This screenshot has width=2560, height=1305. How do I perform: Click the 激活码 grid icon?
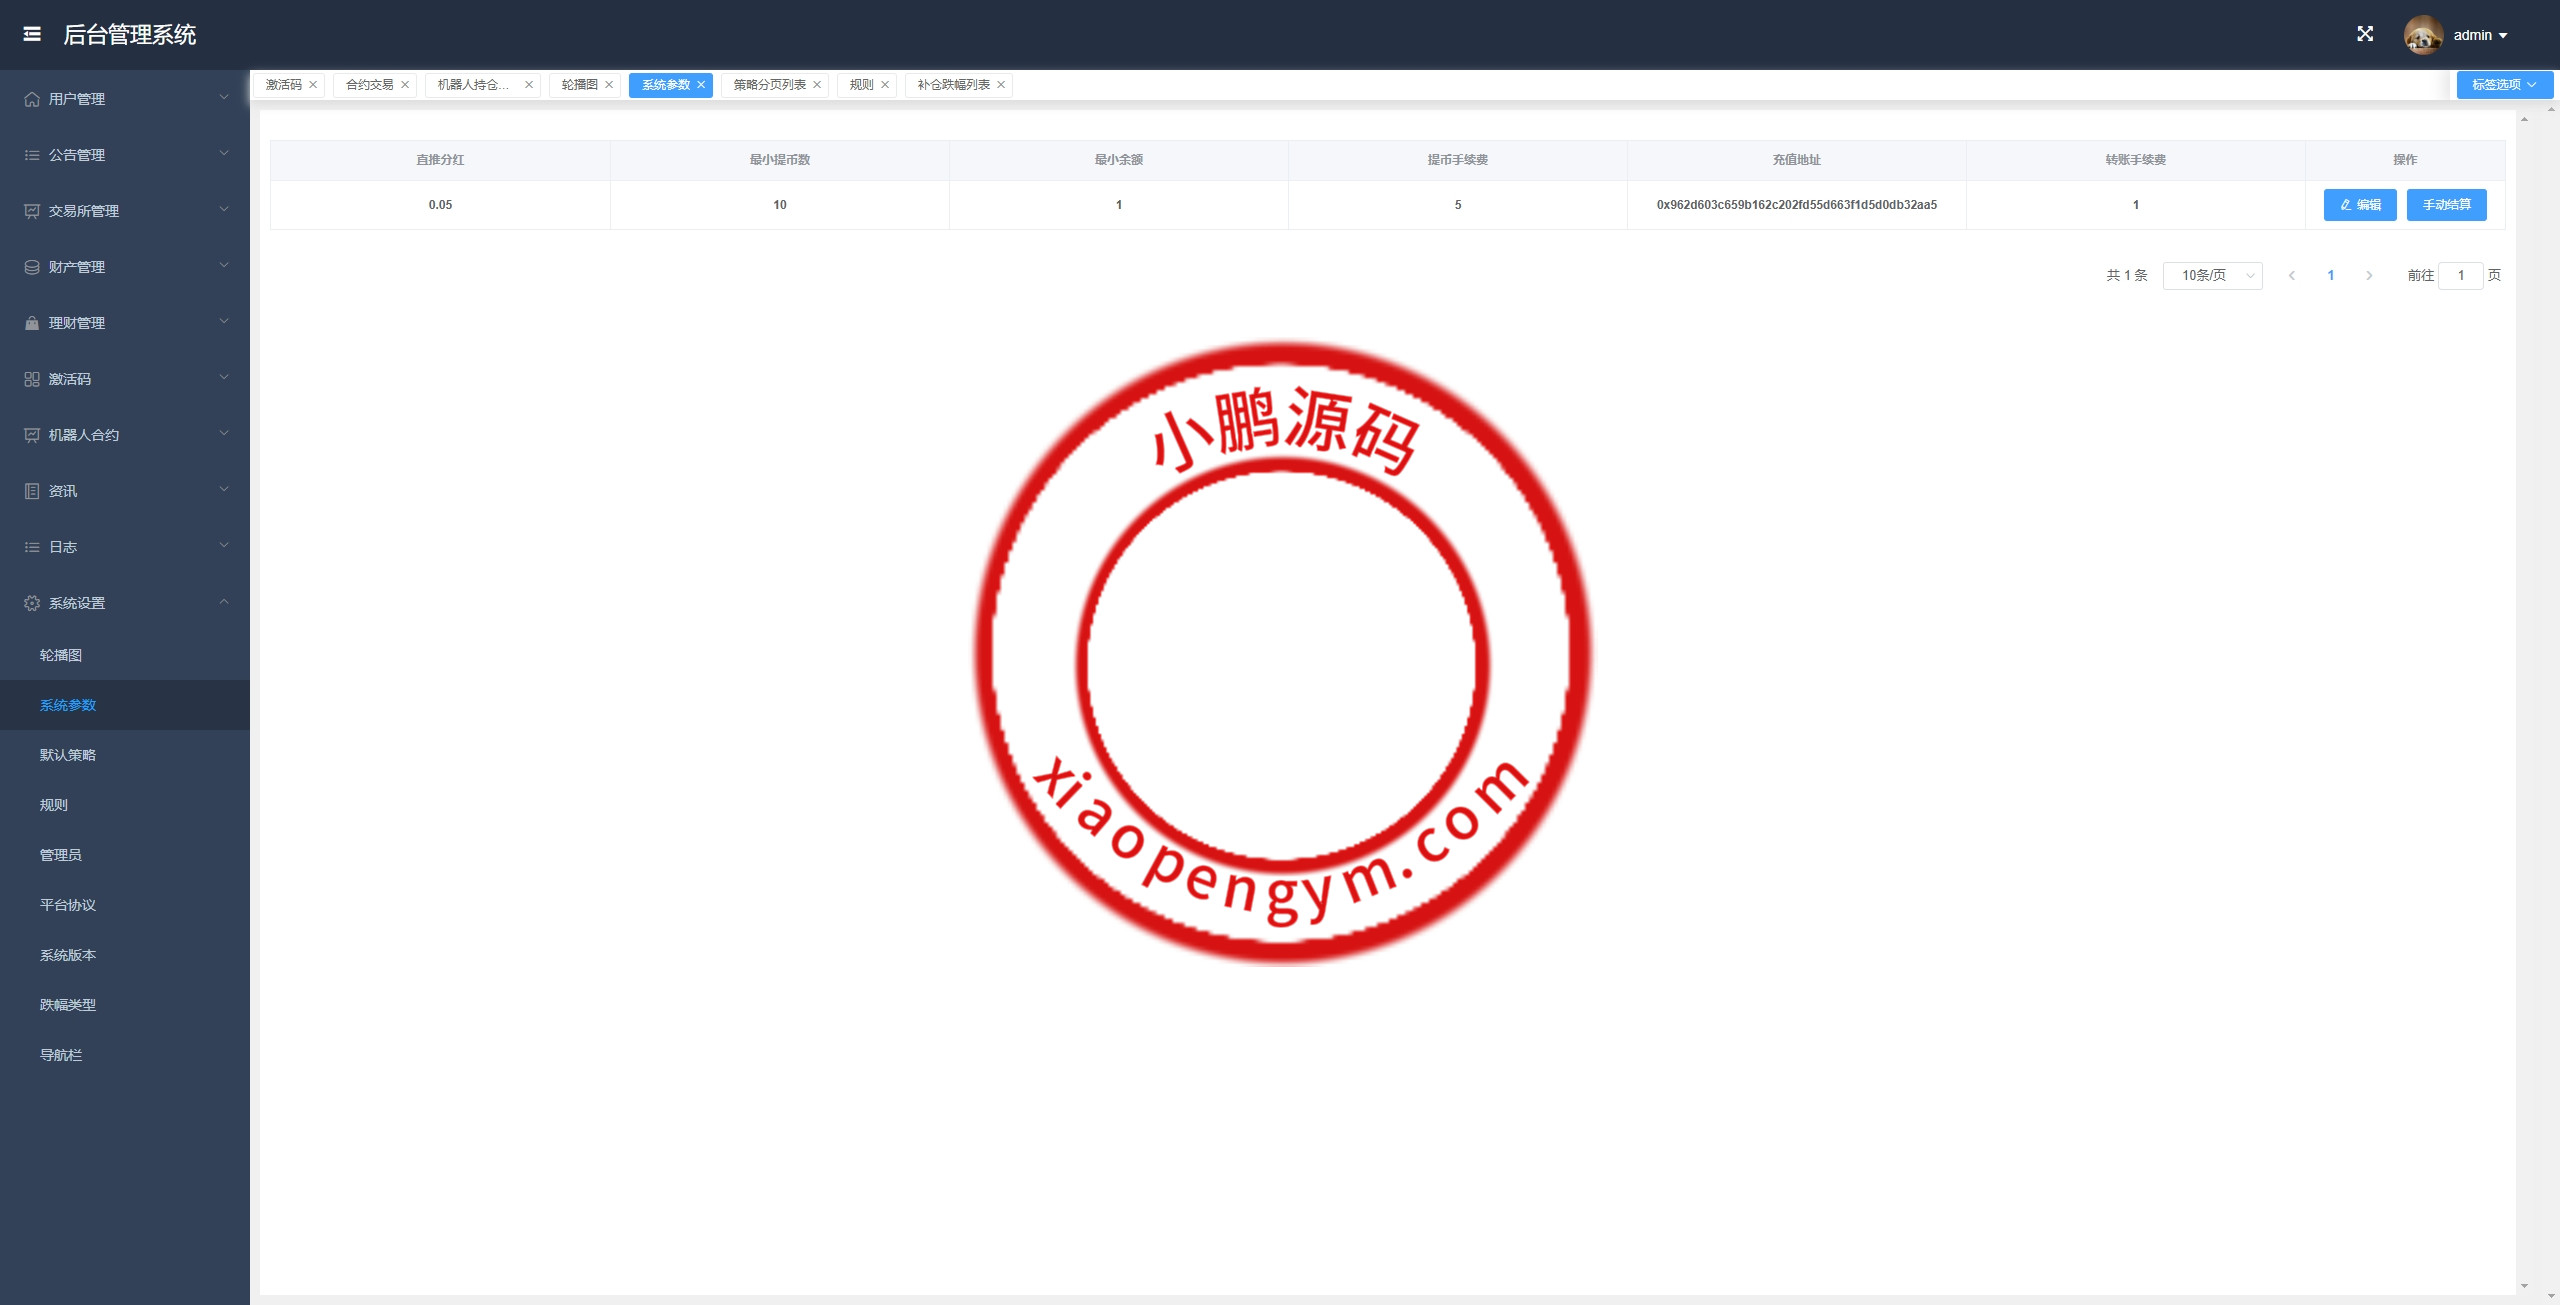(28, 378)
